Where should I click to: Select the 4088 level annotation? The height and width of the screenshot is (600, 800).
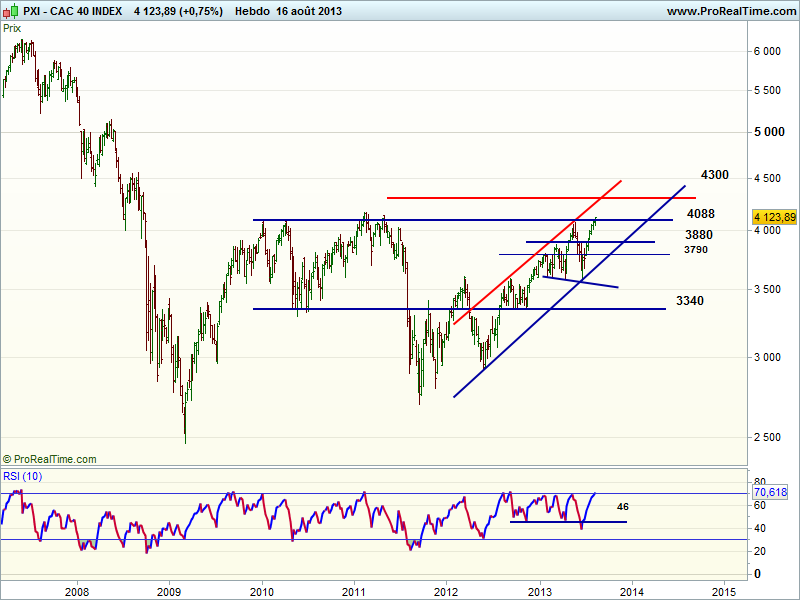point(700,214)
